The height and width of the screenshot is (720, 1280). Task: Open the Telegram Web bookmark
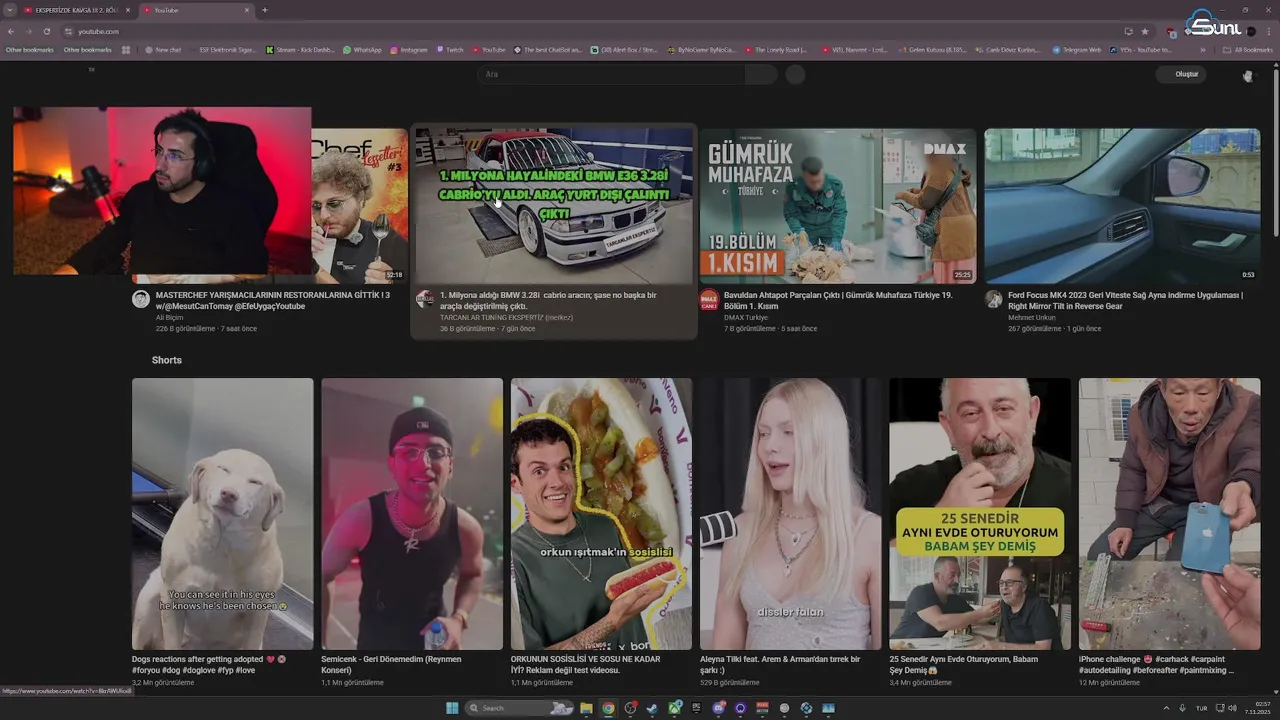click(x=1077, y=49)
